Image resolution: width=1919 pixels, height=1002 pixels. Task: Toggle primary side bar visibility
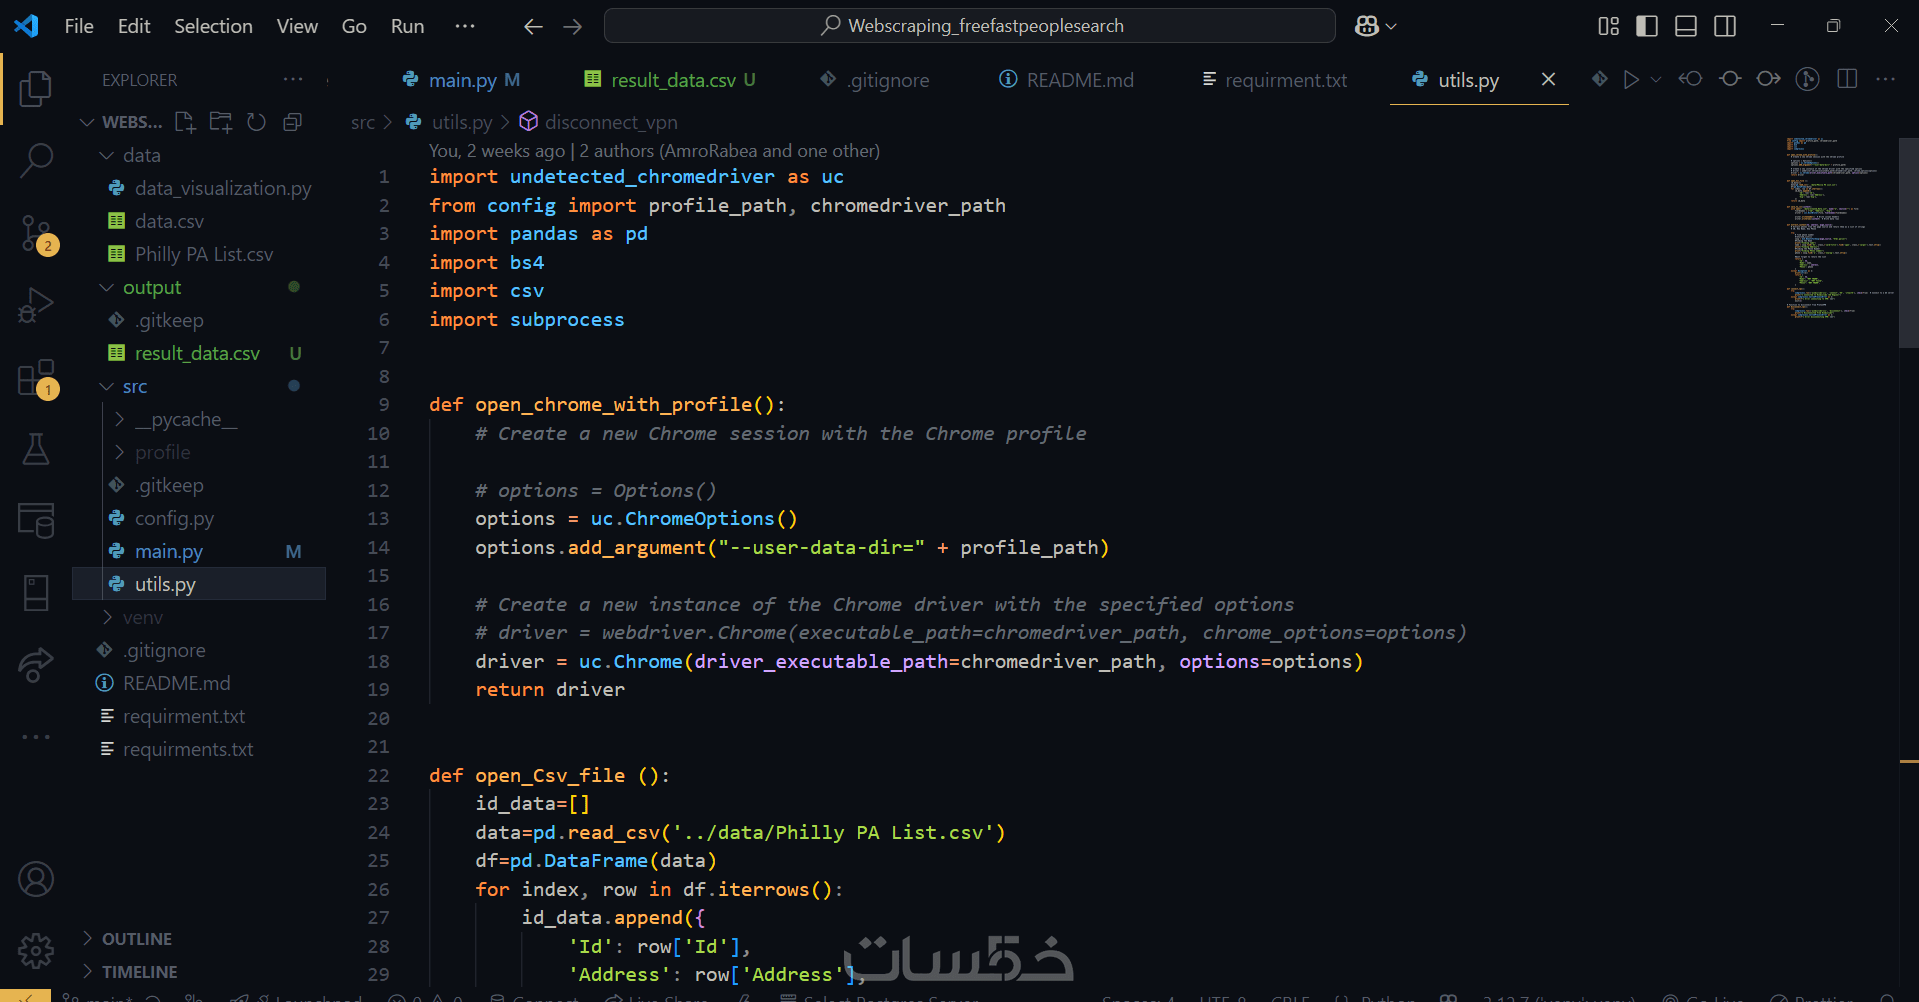(1647, 26)
